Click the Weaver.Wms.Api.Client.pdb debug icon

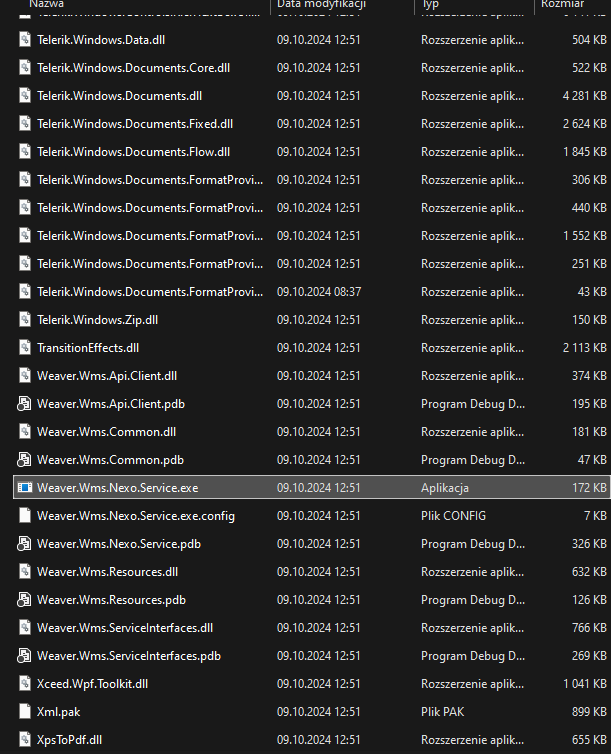point(24,403)
